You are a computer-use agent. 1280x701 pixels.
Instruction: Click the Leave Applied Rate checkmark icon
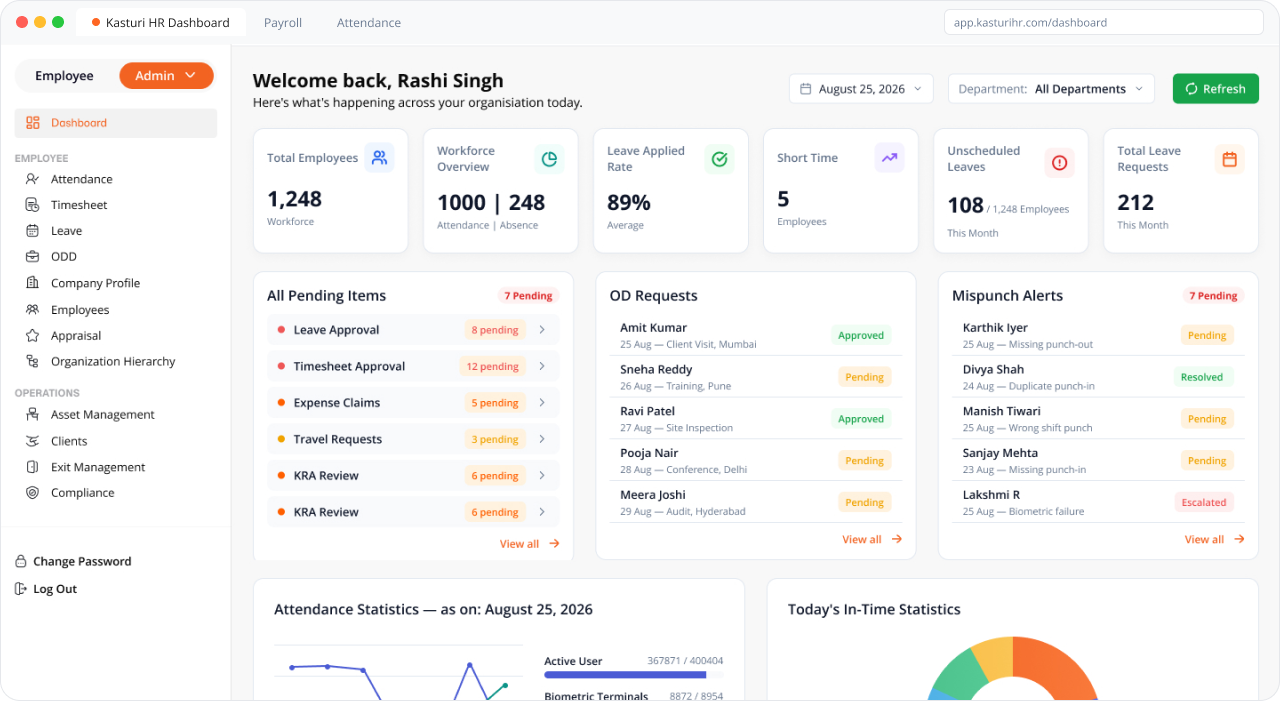[719, 158]
